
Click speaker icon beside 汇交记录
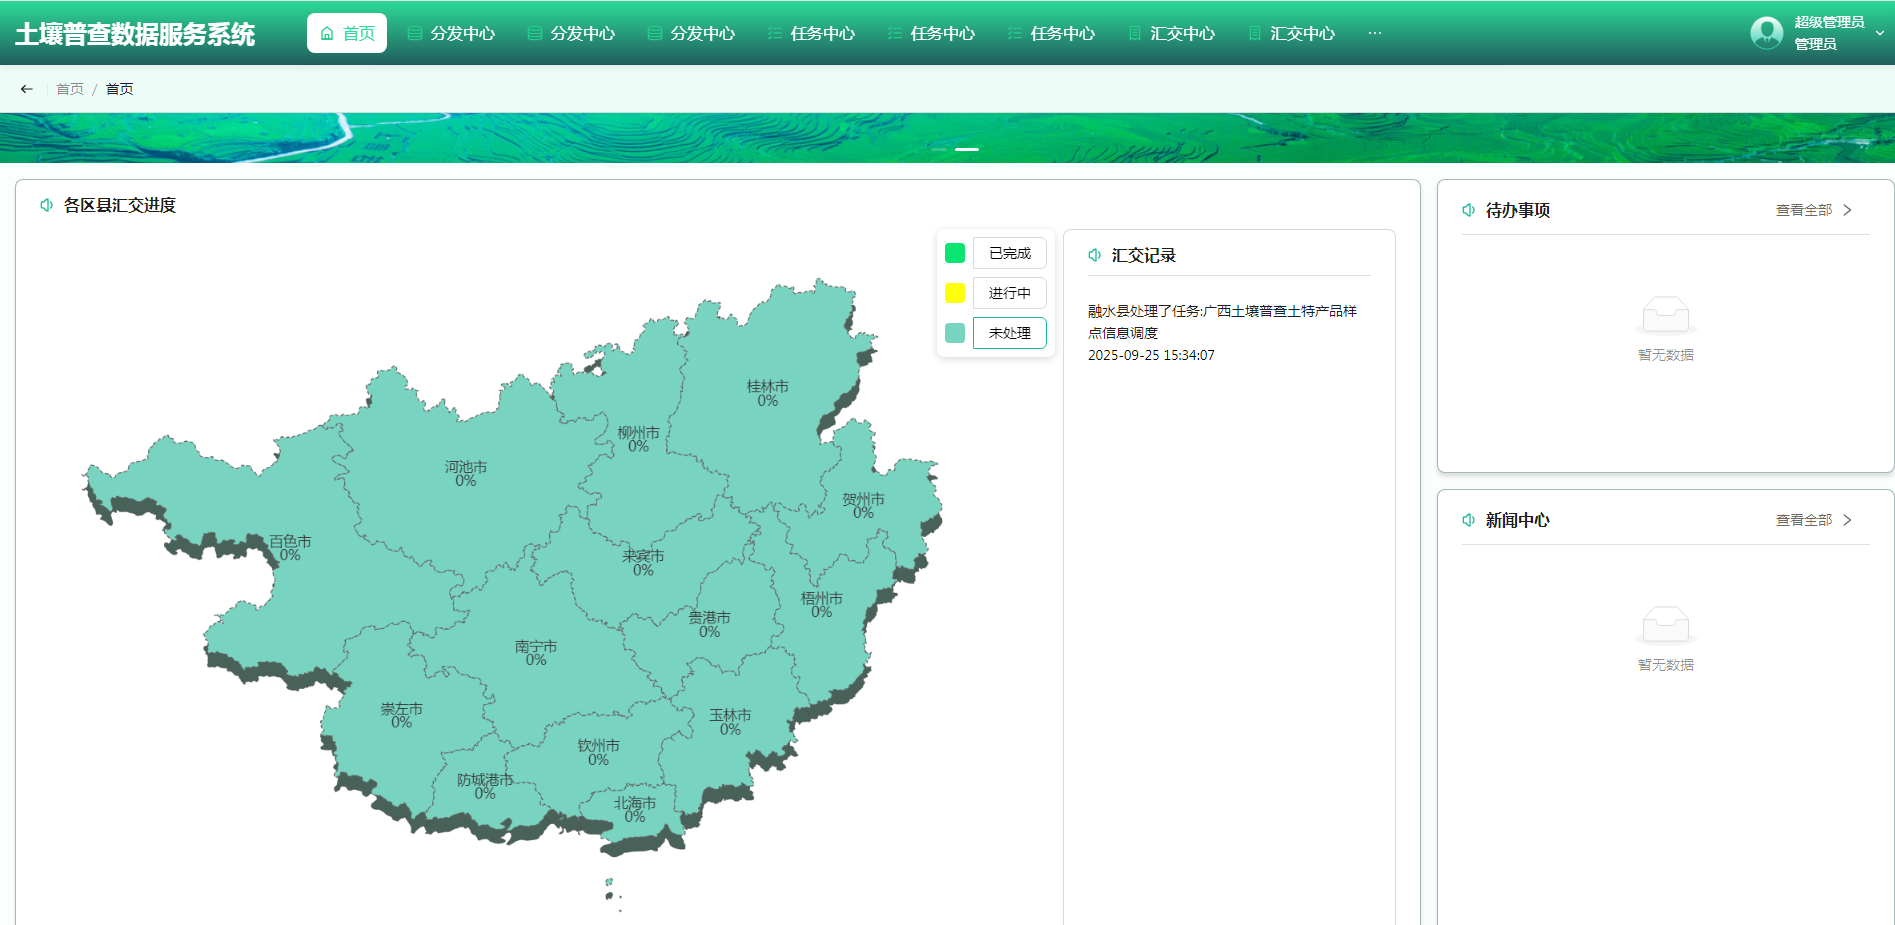1095,255
